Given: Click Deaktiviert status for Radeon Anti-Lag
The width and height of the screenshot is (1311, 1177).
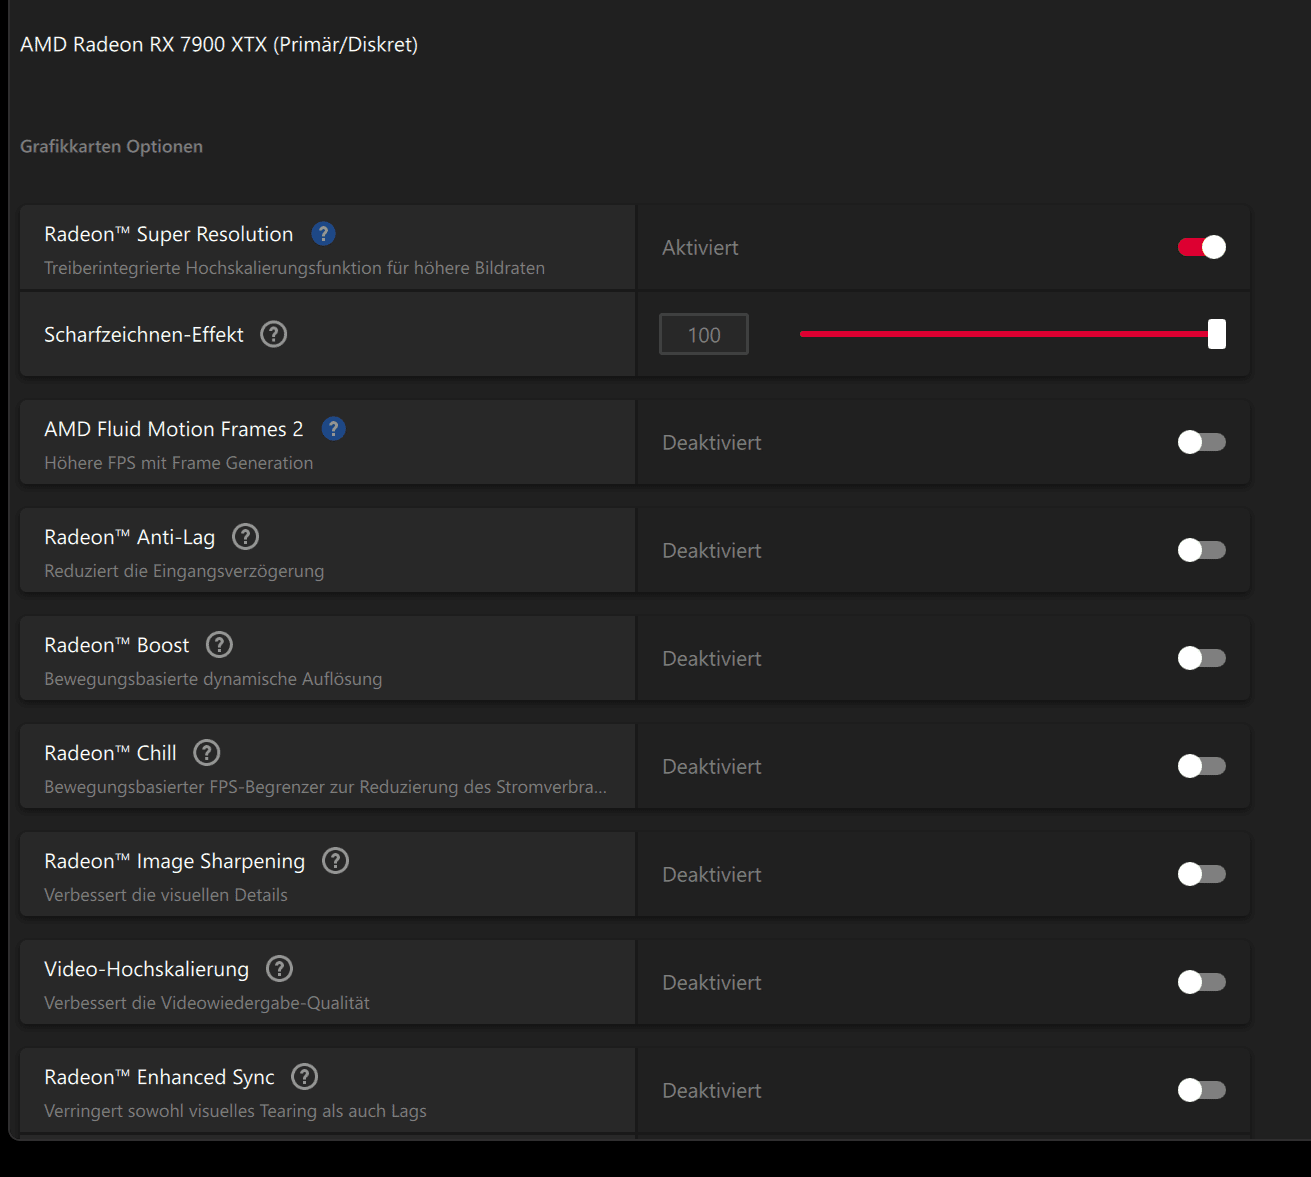Looking at the screenshot, I should (x=712, y=551).
